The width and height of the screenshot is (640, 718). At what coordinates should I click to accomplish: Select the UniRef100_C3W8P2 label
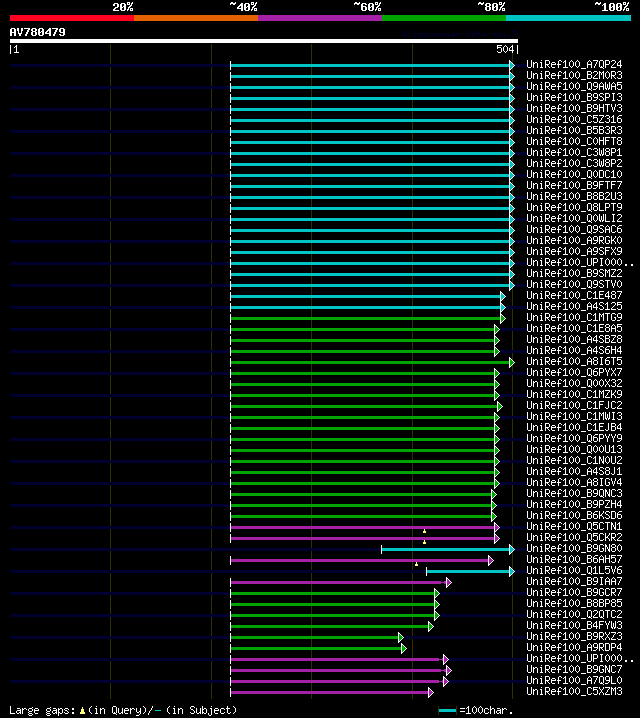point(574,163)
